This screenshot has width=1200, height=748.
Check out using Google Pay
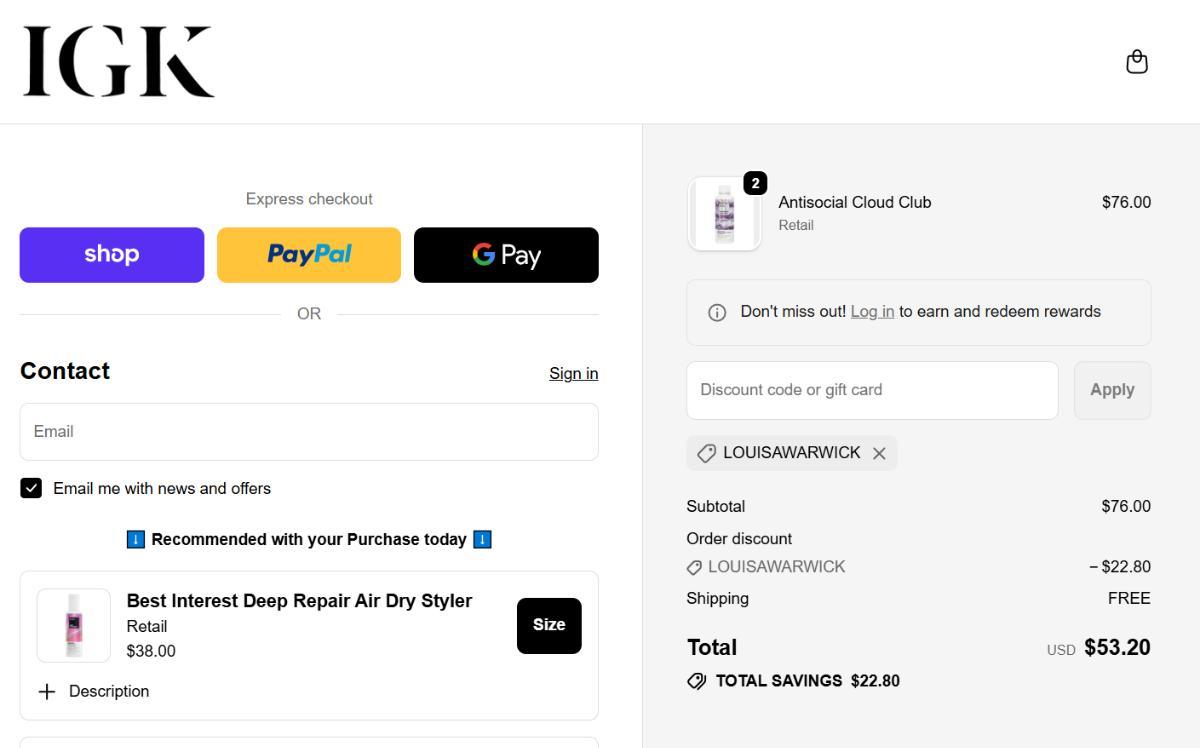pos(506,255)
